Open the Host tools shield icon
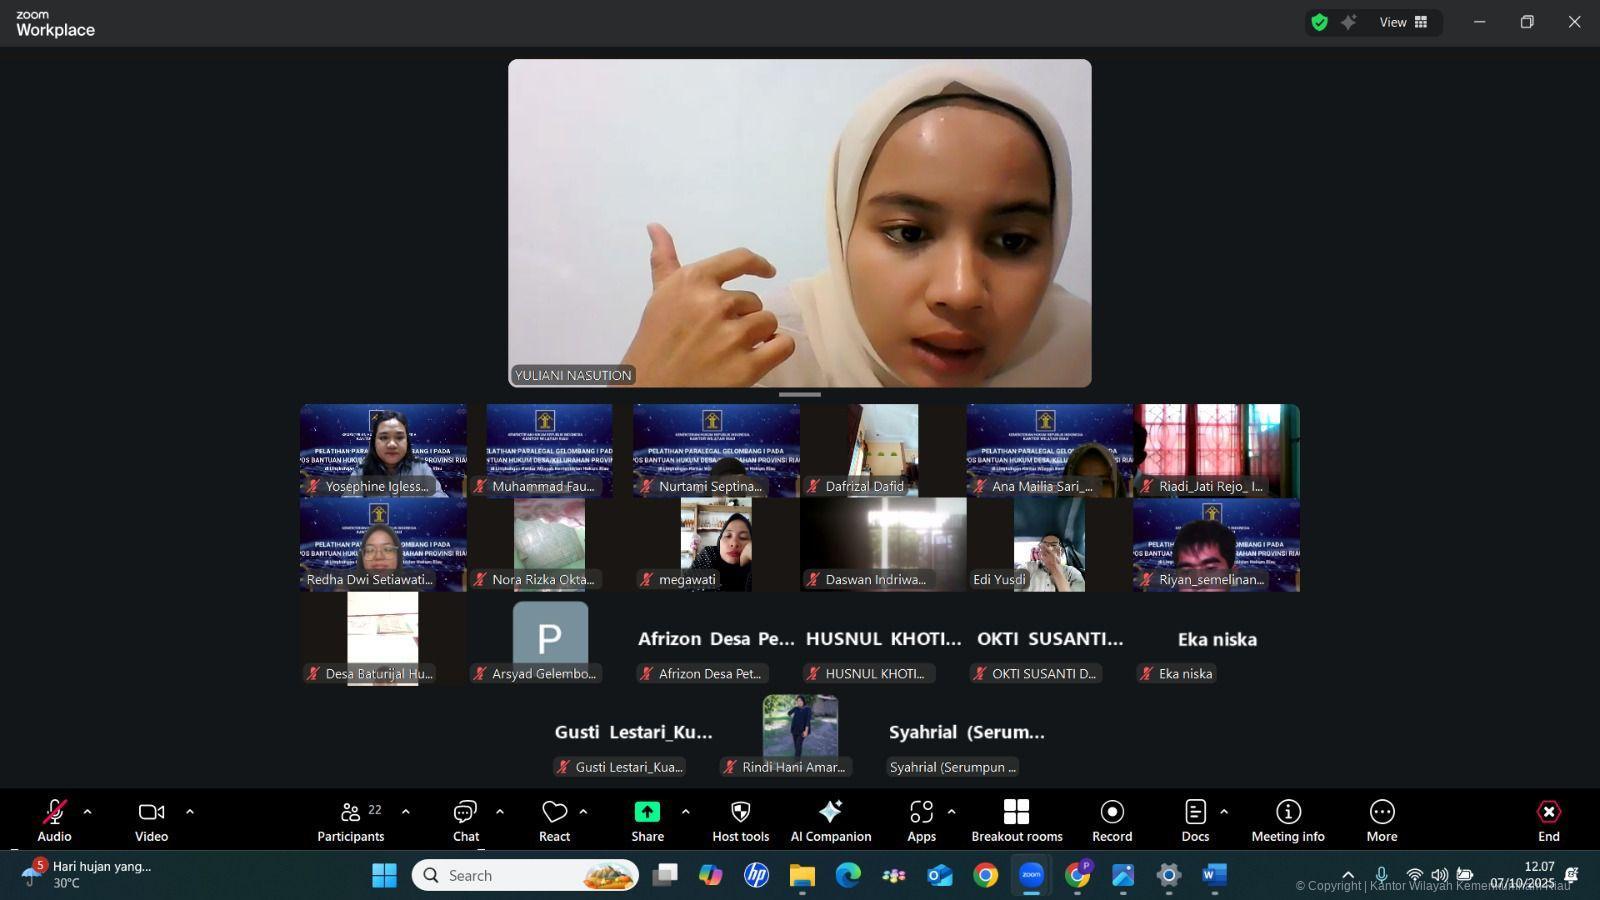This screenshot has height=900, width=1600. [x=740, y=812]
